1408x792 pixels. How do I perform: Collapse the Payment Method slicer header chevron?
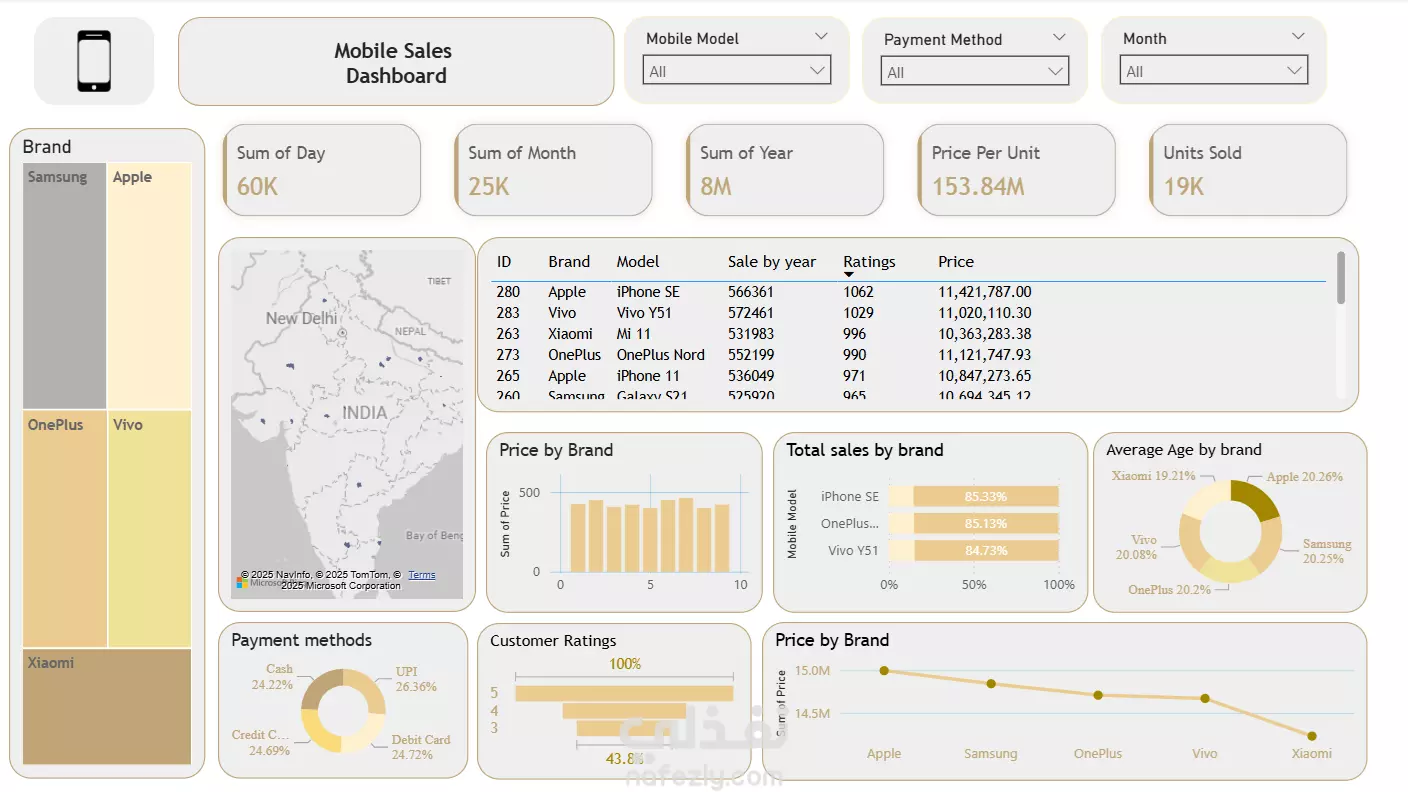(x=1059, y=38)
